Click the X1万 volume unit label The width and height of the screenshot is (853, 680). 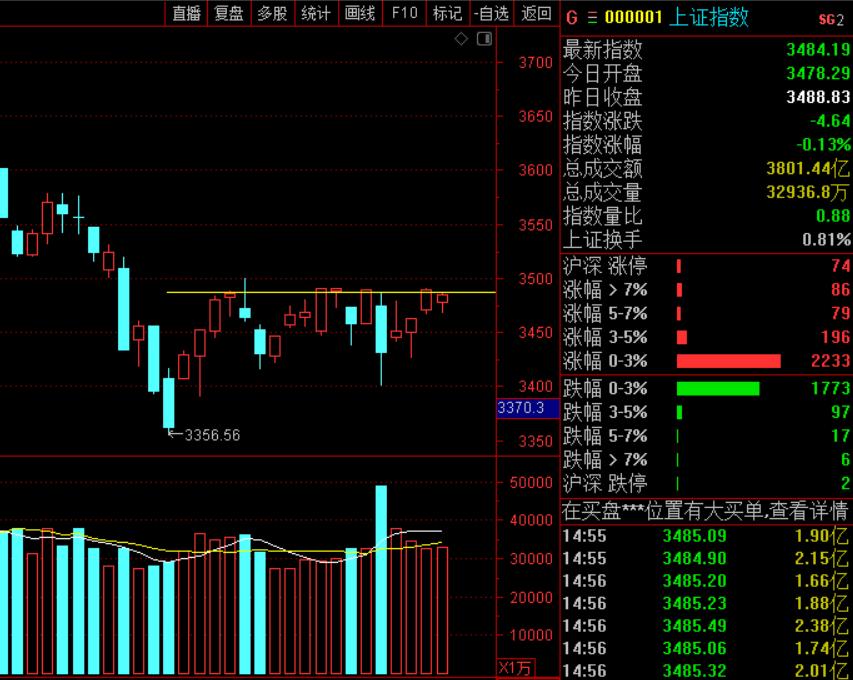[x=515, y=667]
